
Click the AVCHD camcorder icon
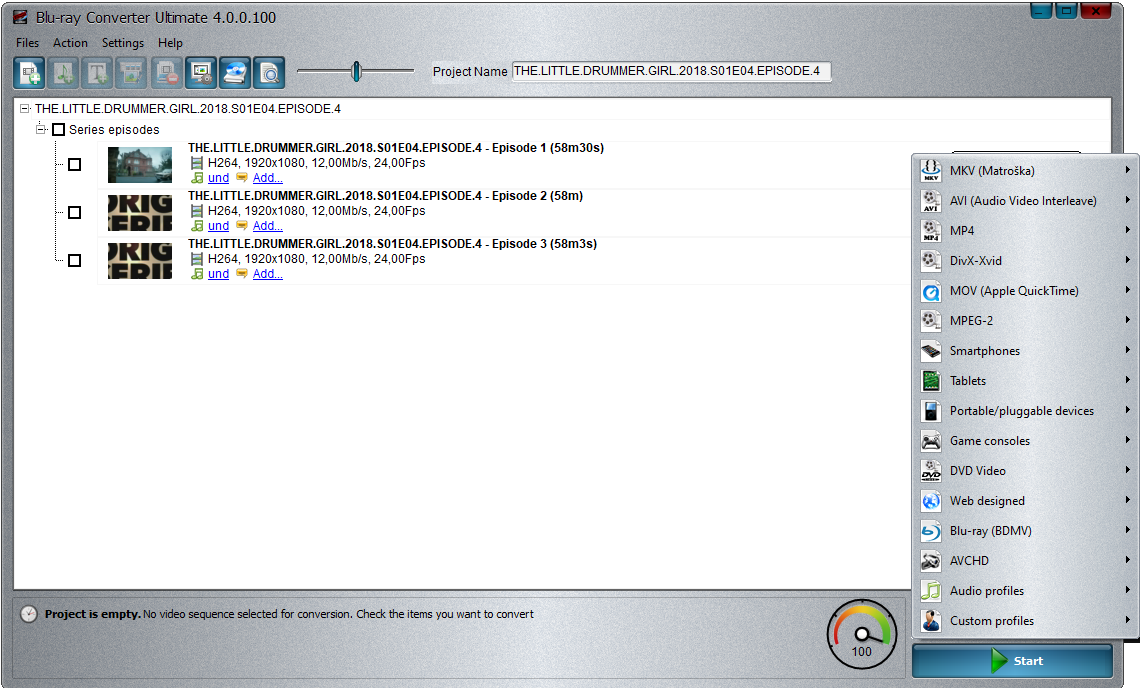point(931,561)
